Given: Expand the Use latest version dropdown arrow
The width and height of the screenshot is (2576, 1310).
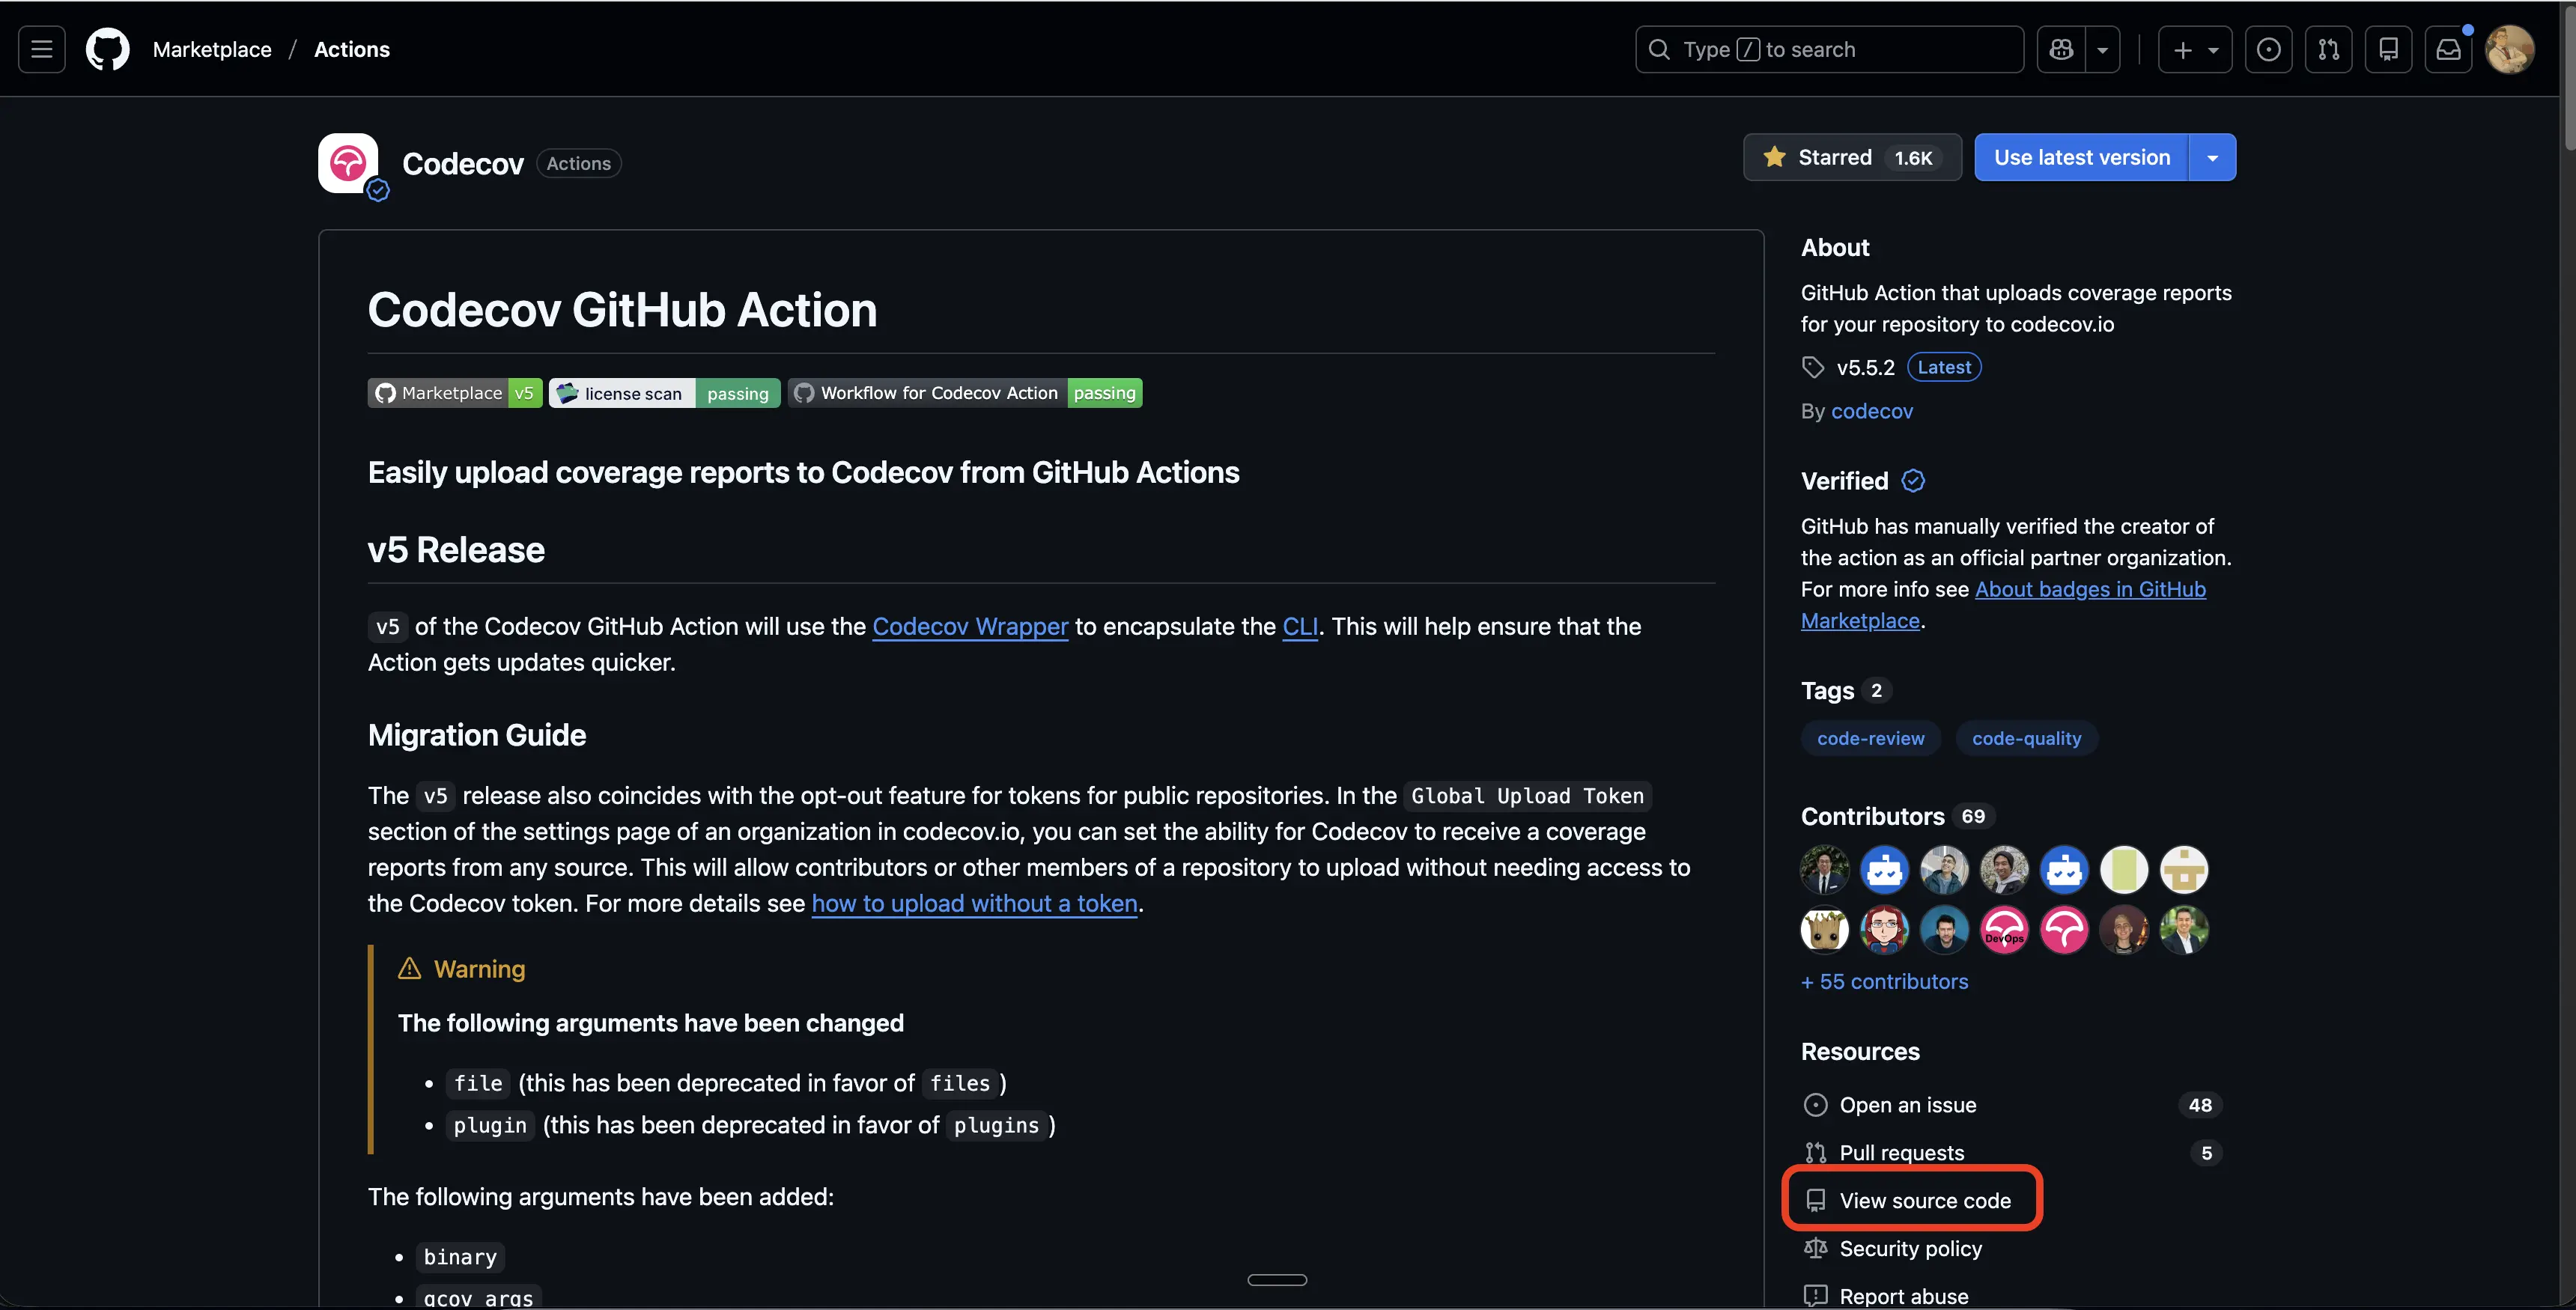Looking at the screenshot, I should (x=2212, y=157).
